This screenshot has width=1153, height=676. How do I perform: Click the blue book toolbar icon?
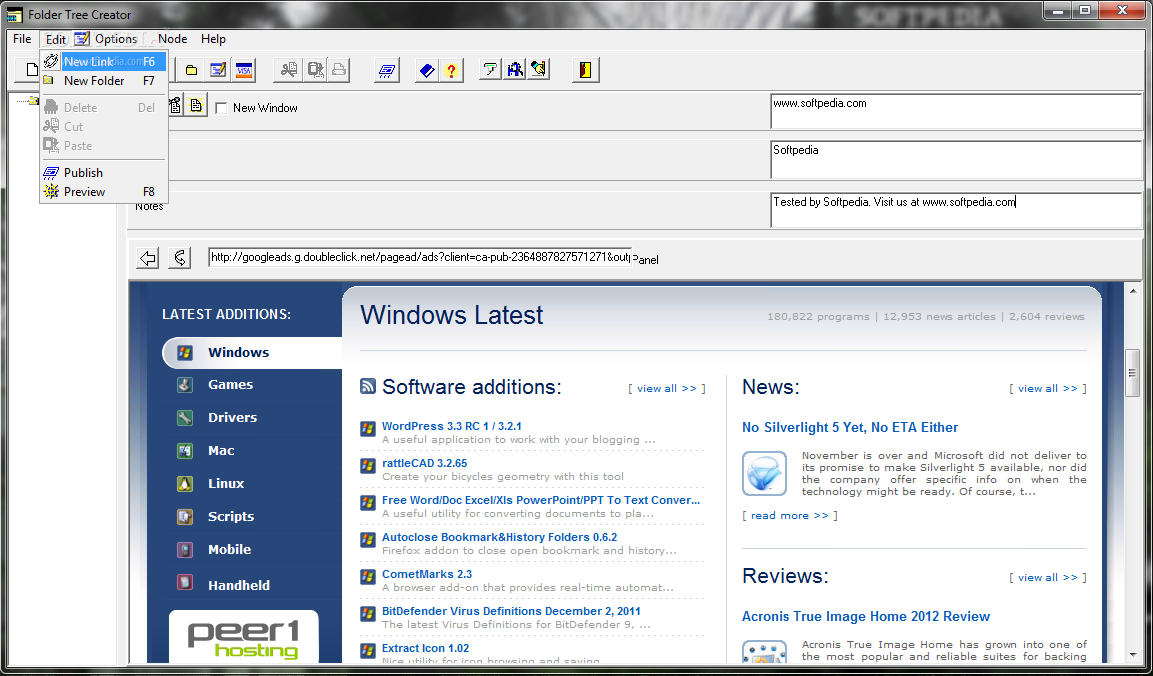[426, 71]
